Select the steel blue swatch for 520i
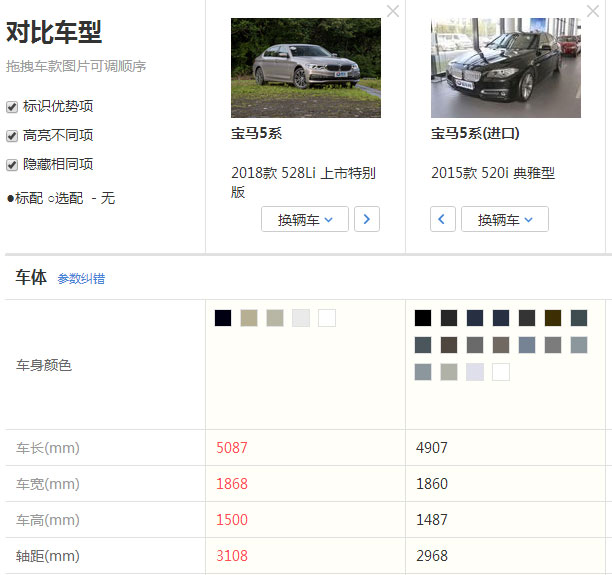 tap(527, 345)
